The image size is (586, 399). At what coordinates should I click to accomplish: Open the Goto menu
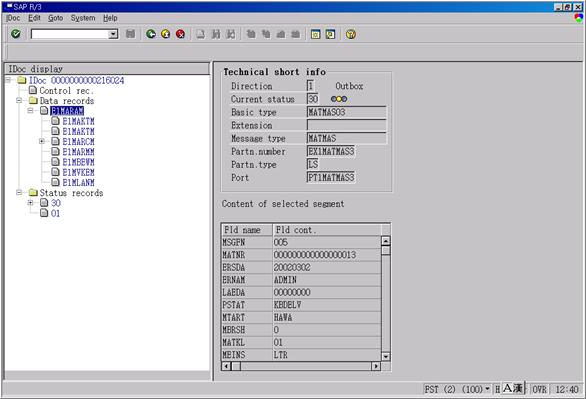(x=55, y=18)
